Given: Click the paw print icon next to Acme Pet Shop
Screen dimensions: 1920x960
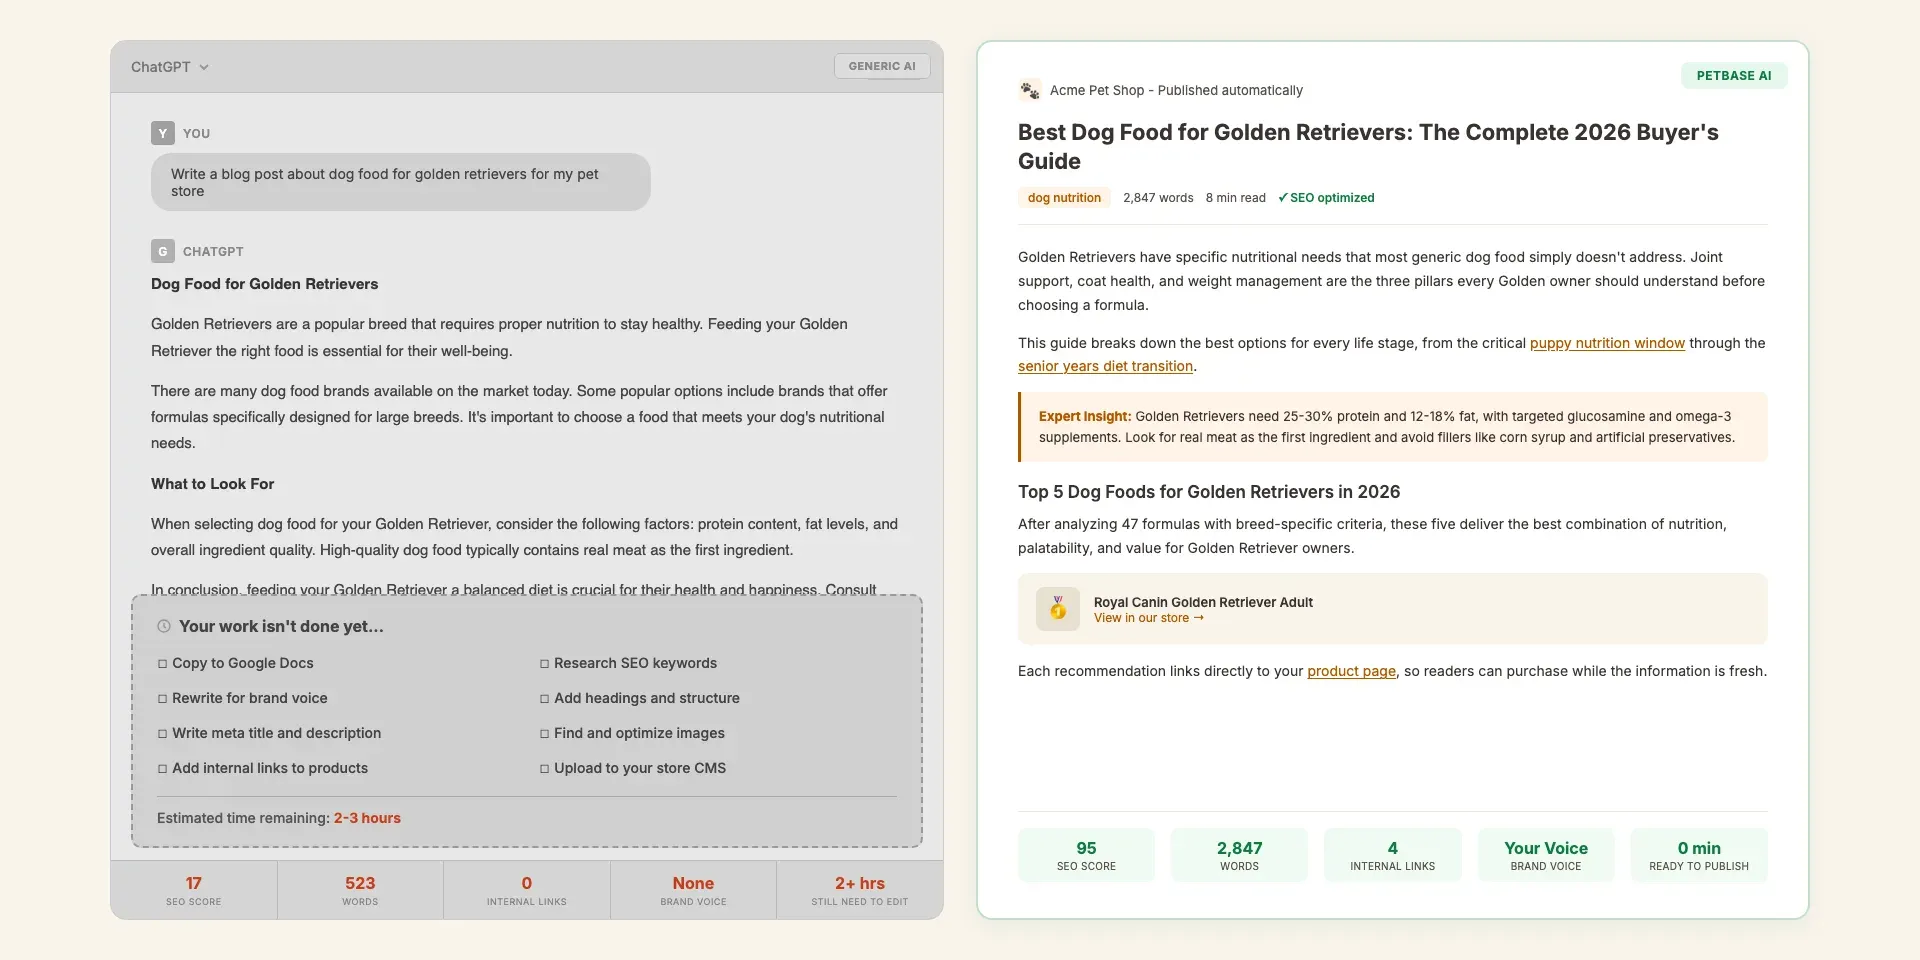Looking at the screenshot, I should click(x=1030, y=90).
